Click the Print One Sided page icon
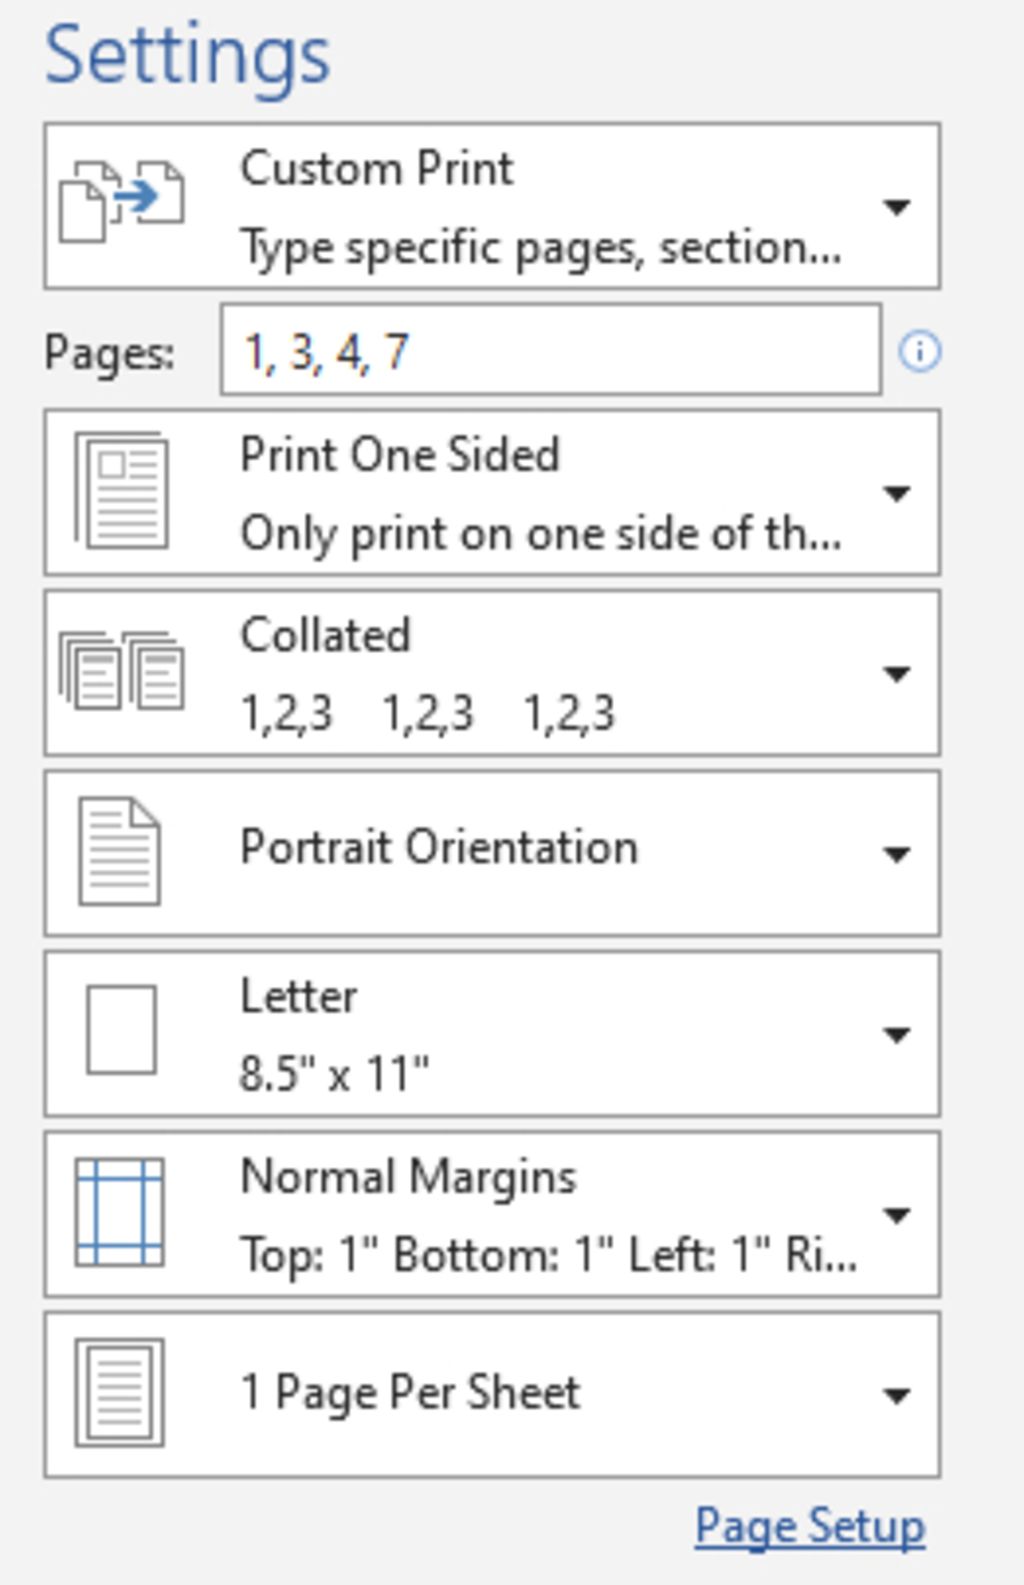The image size is (1024, 1585). point(122,491)
